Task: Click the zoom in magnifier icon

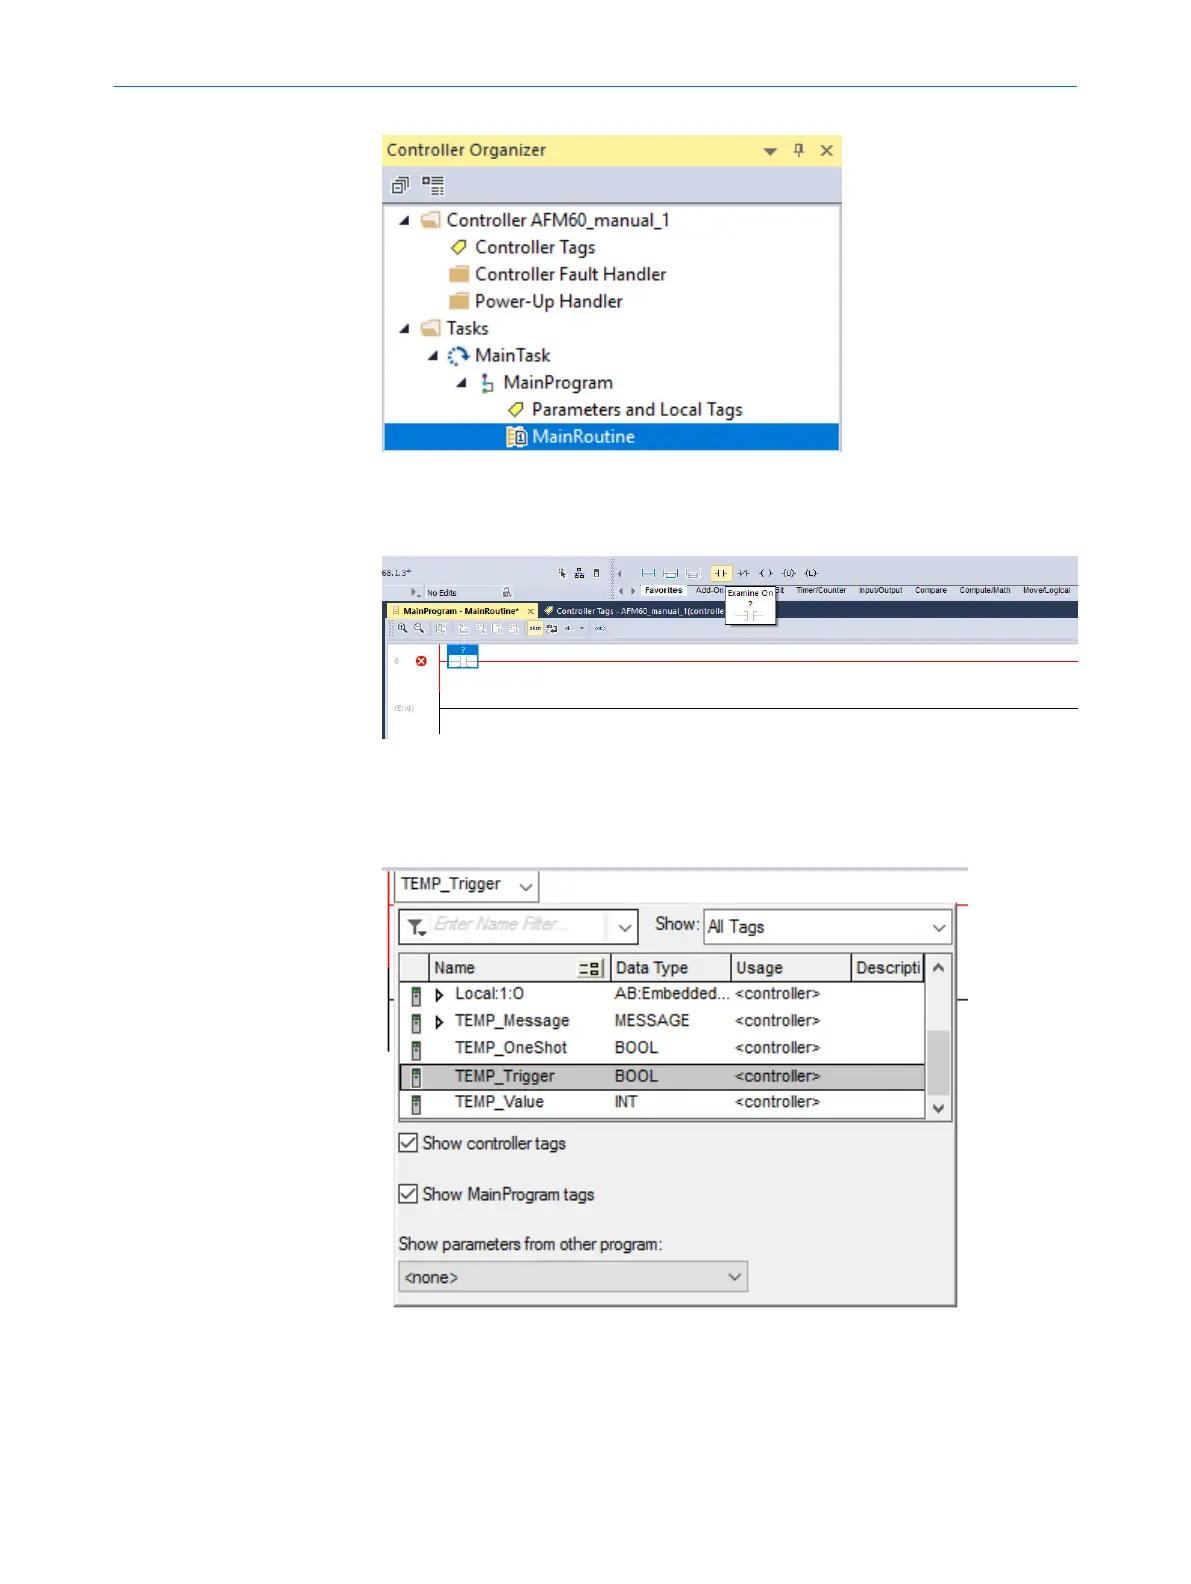Action: click(402, 628)
